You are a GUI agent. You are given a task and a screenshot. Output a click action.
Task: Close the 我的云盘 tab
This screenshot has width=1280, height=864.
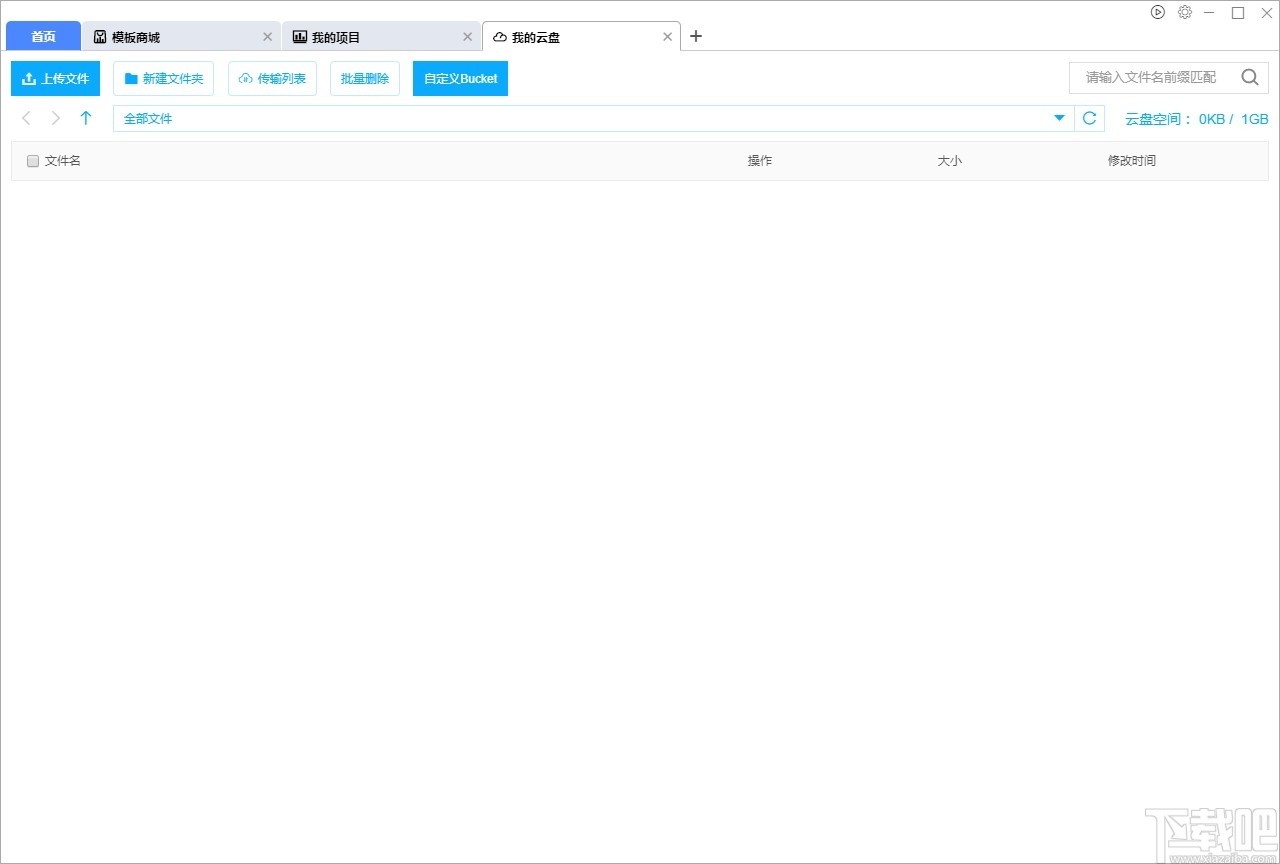(x=668, y=37)
